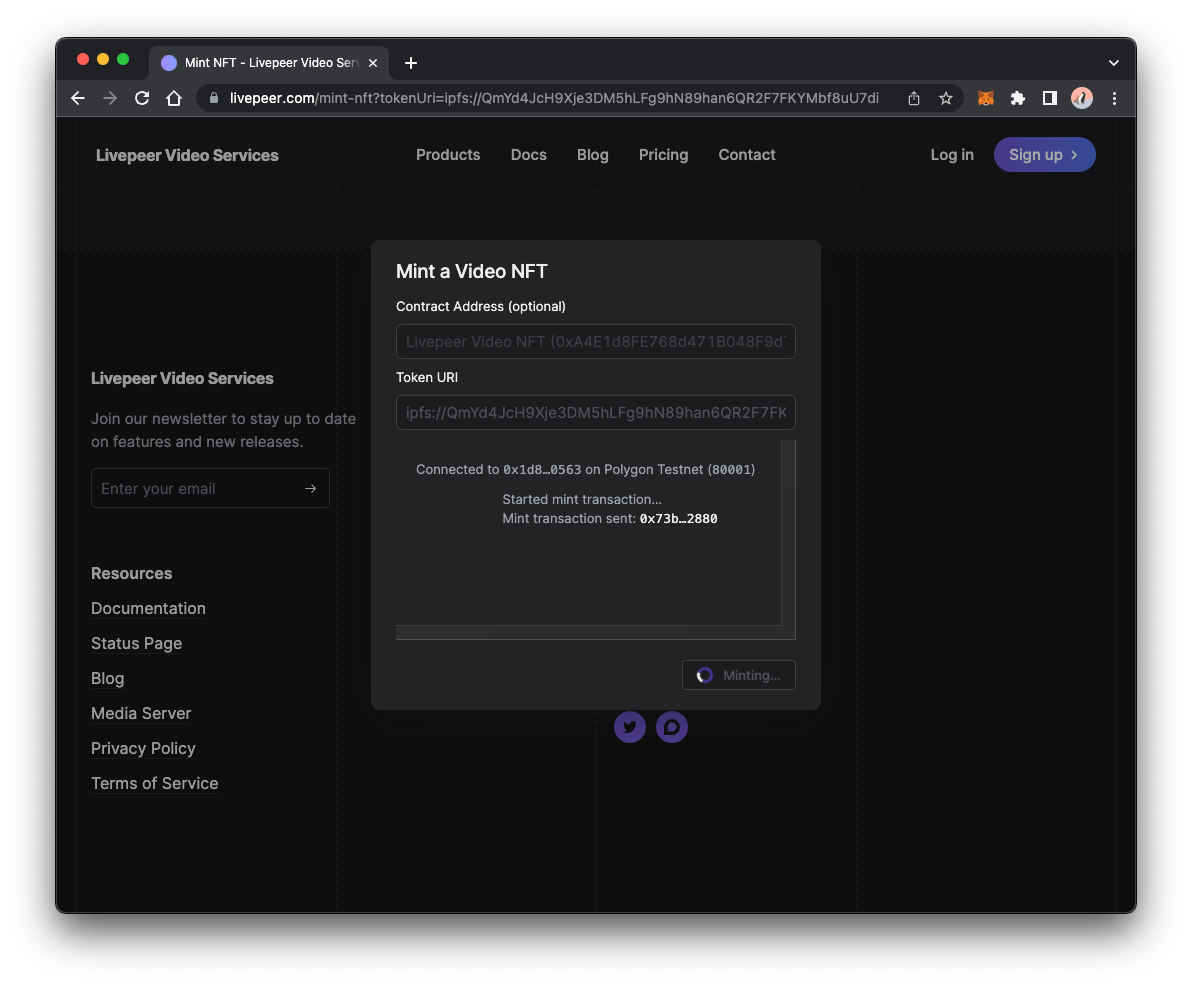Click the Log in link
Viewport: 1192px width, 987px height.
coord(952,154)
